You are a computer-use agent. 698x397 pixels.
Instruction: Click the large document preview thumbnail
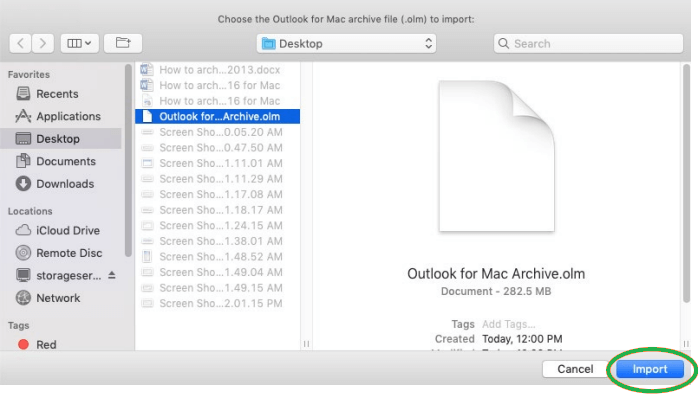click(496, 156)
